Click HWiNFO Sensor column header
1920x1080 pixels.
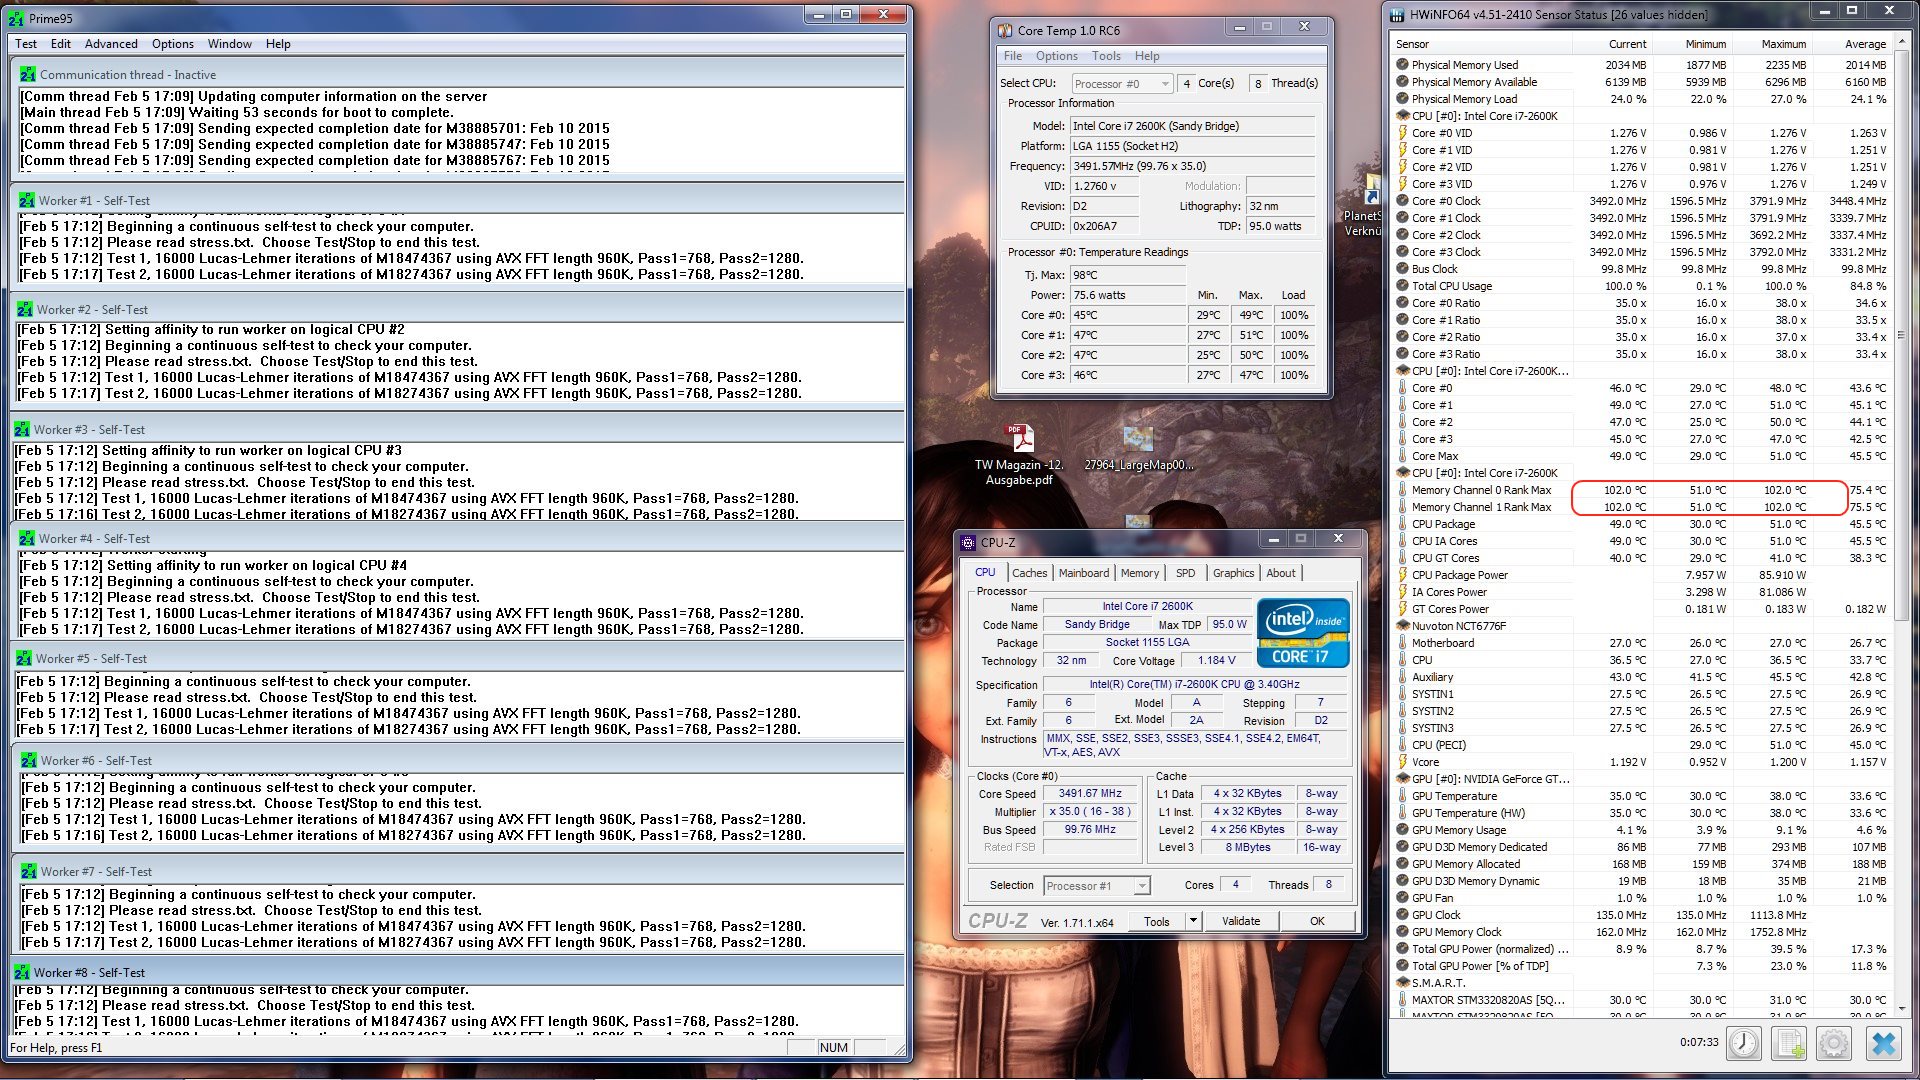(x=1482, y=44)
